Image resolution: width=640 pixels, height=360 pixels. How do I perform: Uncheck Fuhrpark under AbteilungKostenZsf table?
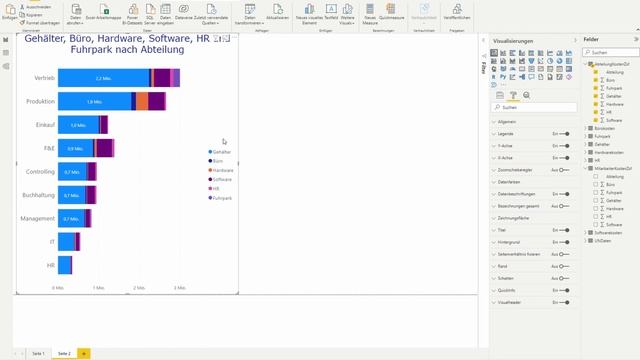(596, 88)
